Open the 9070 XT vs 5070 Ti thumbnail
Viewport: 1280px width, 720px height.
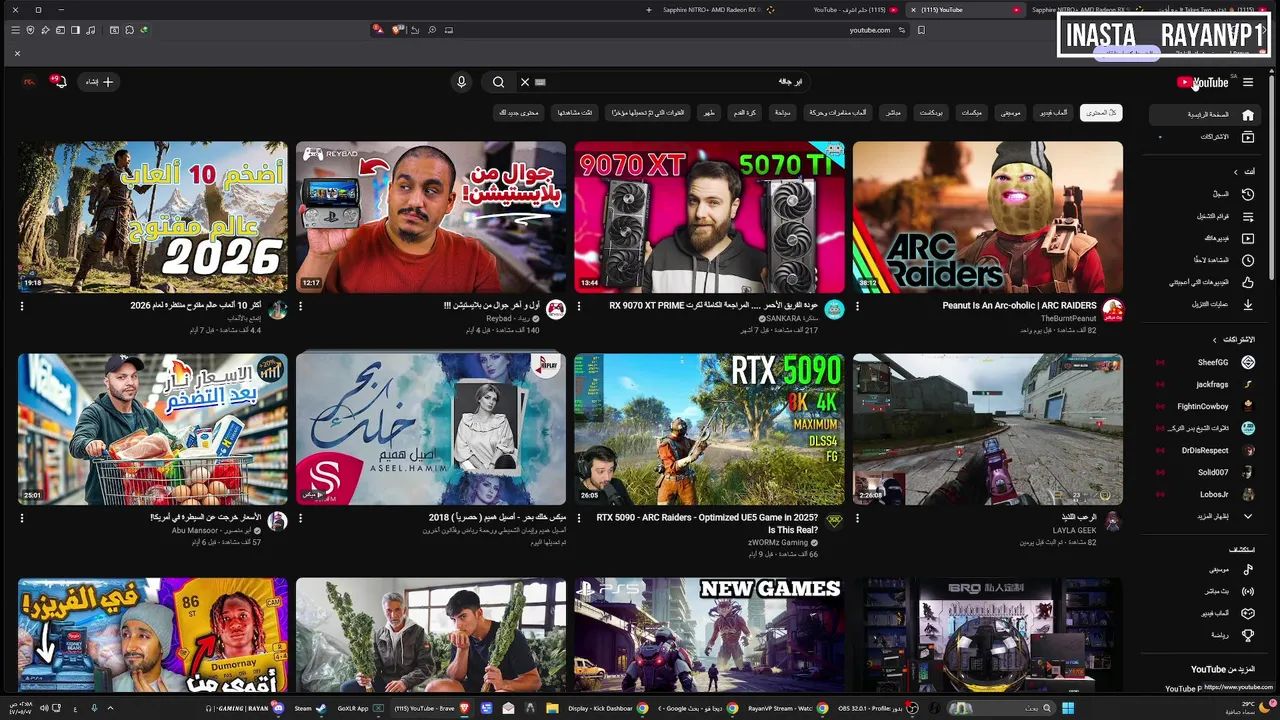709,217
